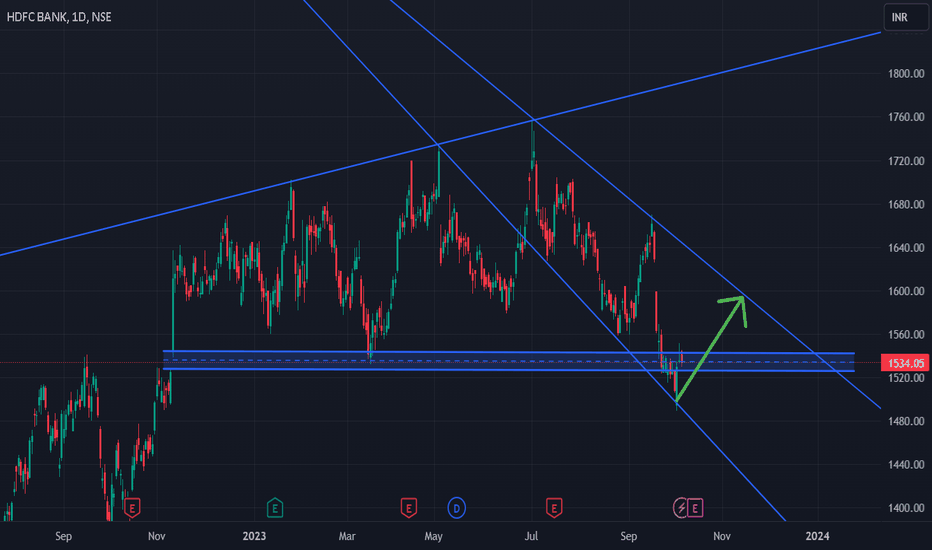Screen dimensions: 932x550
Task: Click the 1640.00 price axis label
Action: tap(906, 248)
